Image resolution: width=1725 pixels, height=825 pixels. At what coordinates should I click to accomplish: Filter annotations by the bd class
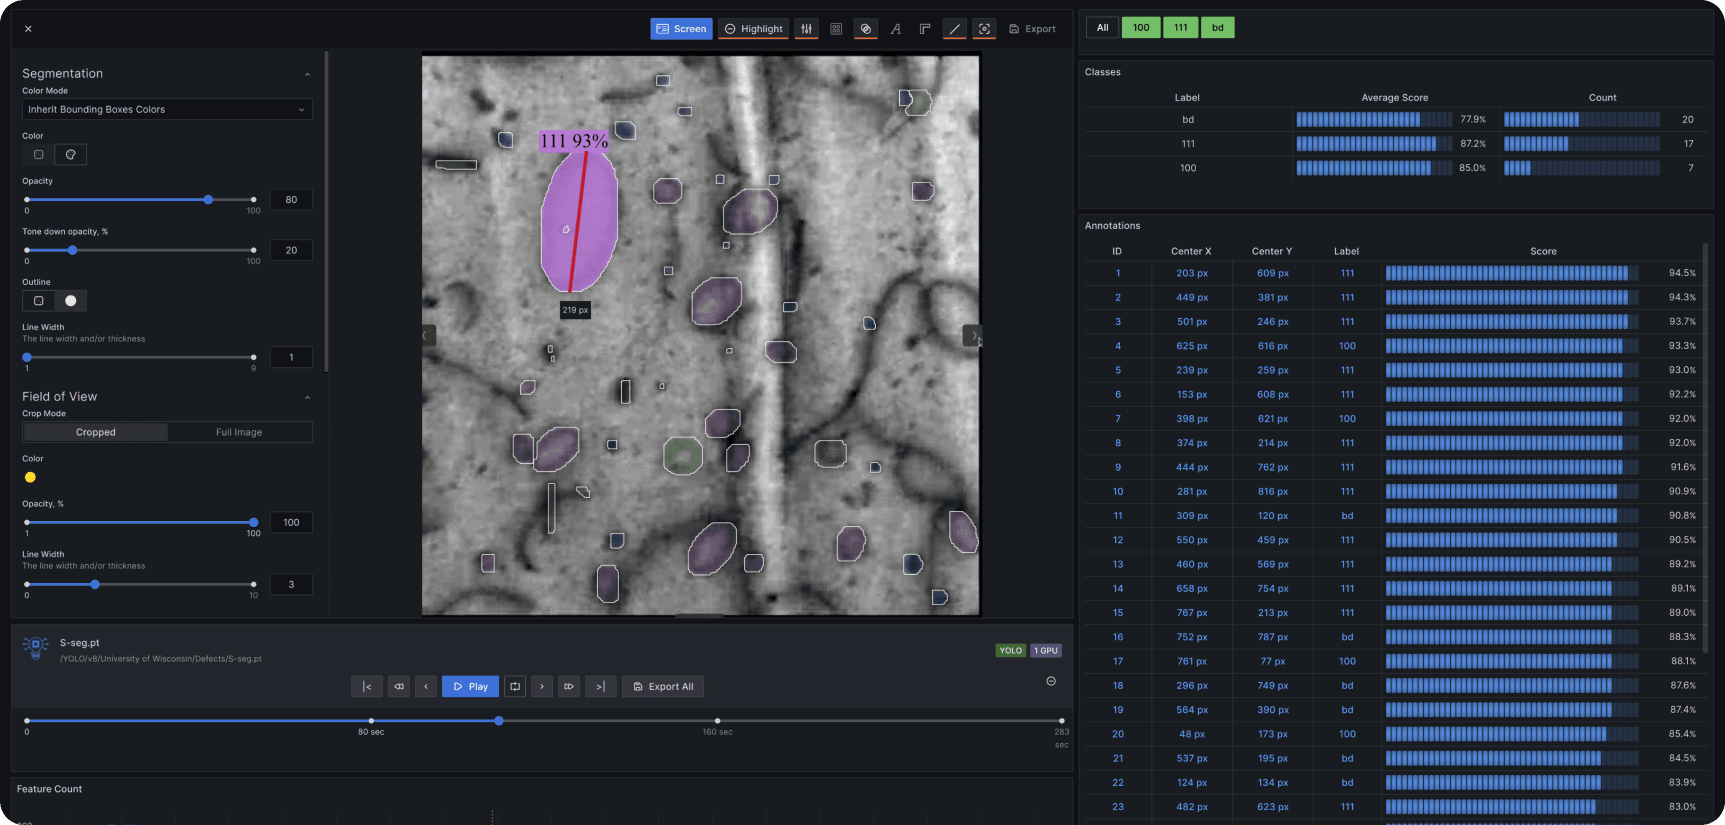[1217, 28]
